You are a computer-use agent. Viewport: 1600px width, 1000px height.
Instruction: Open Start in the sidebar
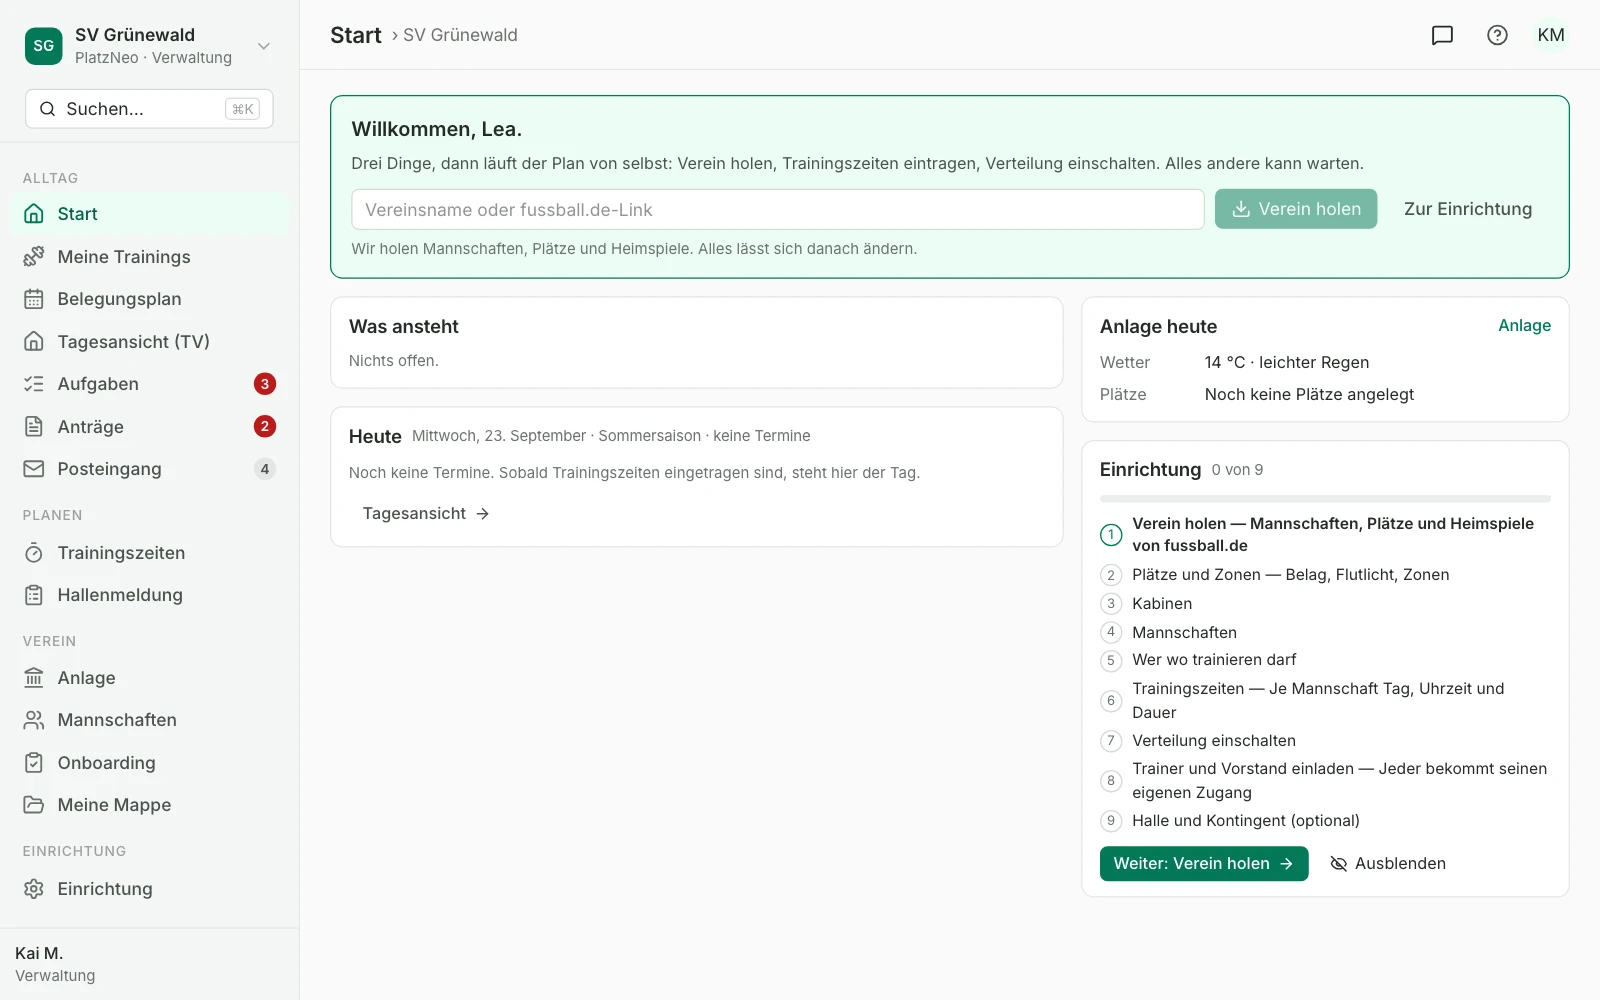click(x=149, y=214)
